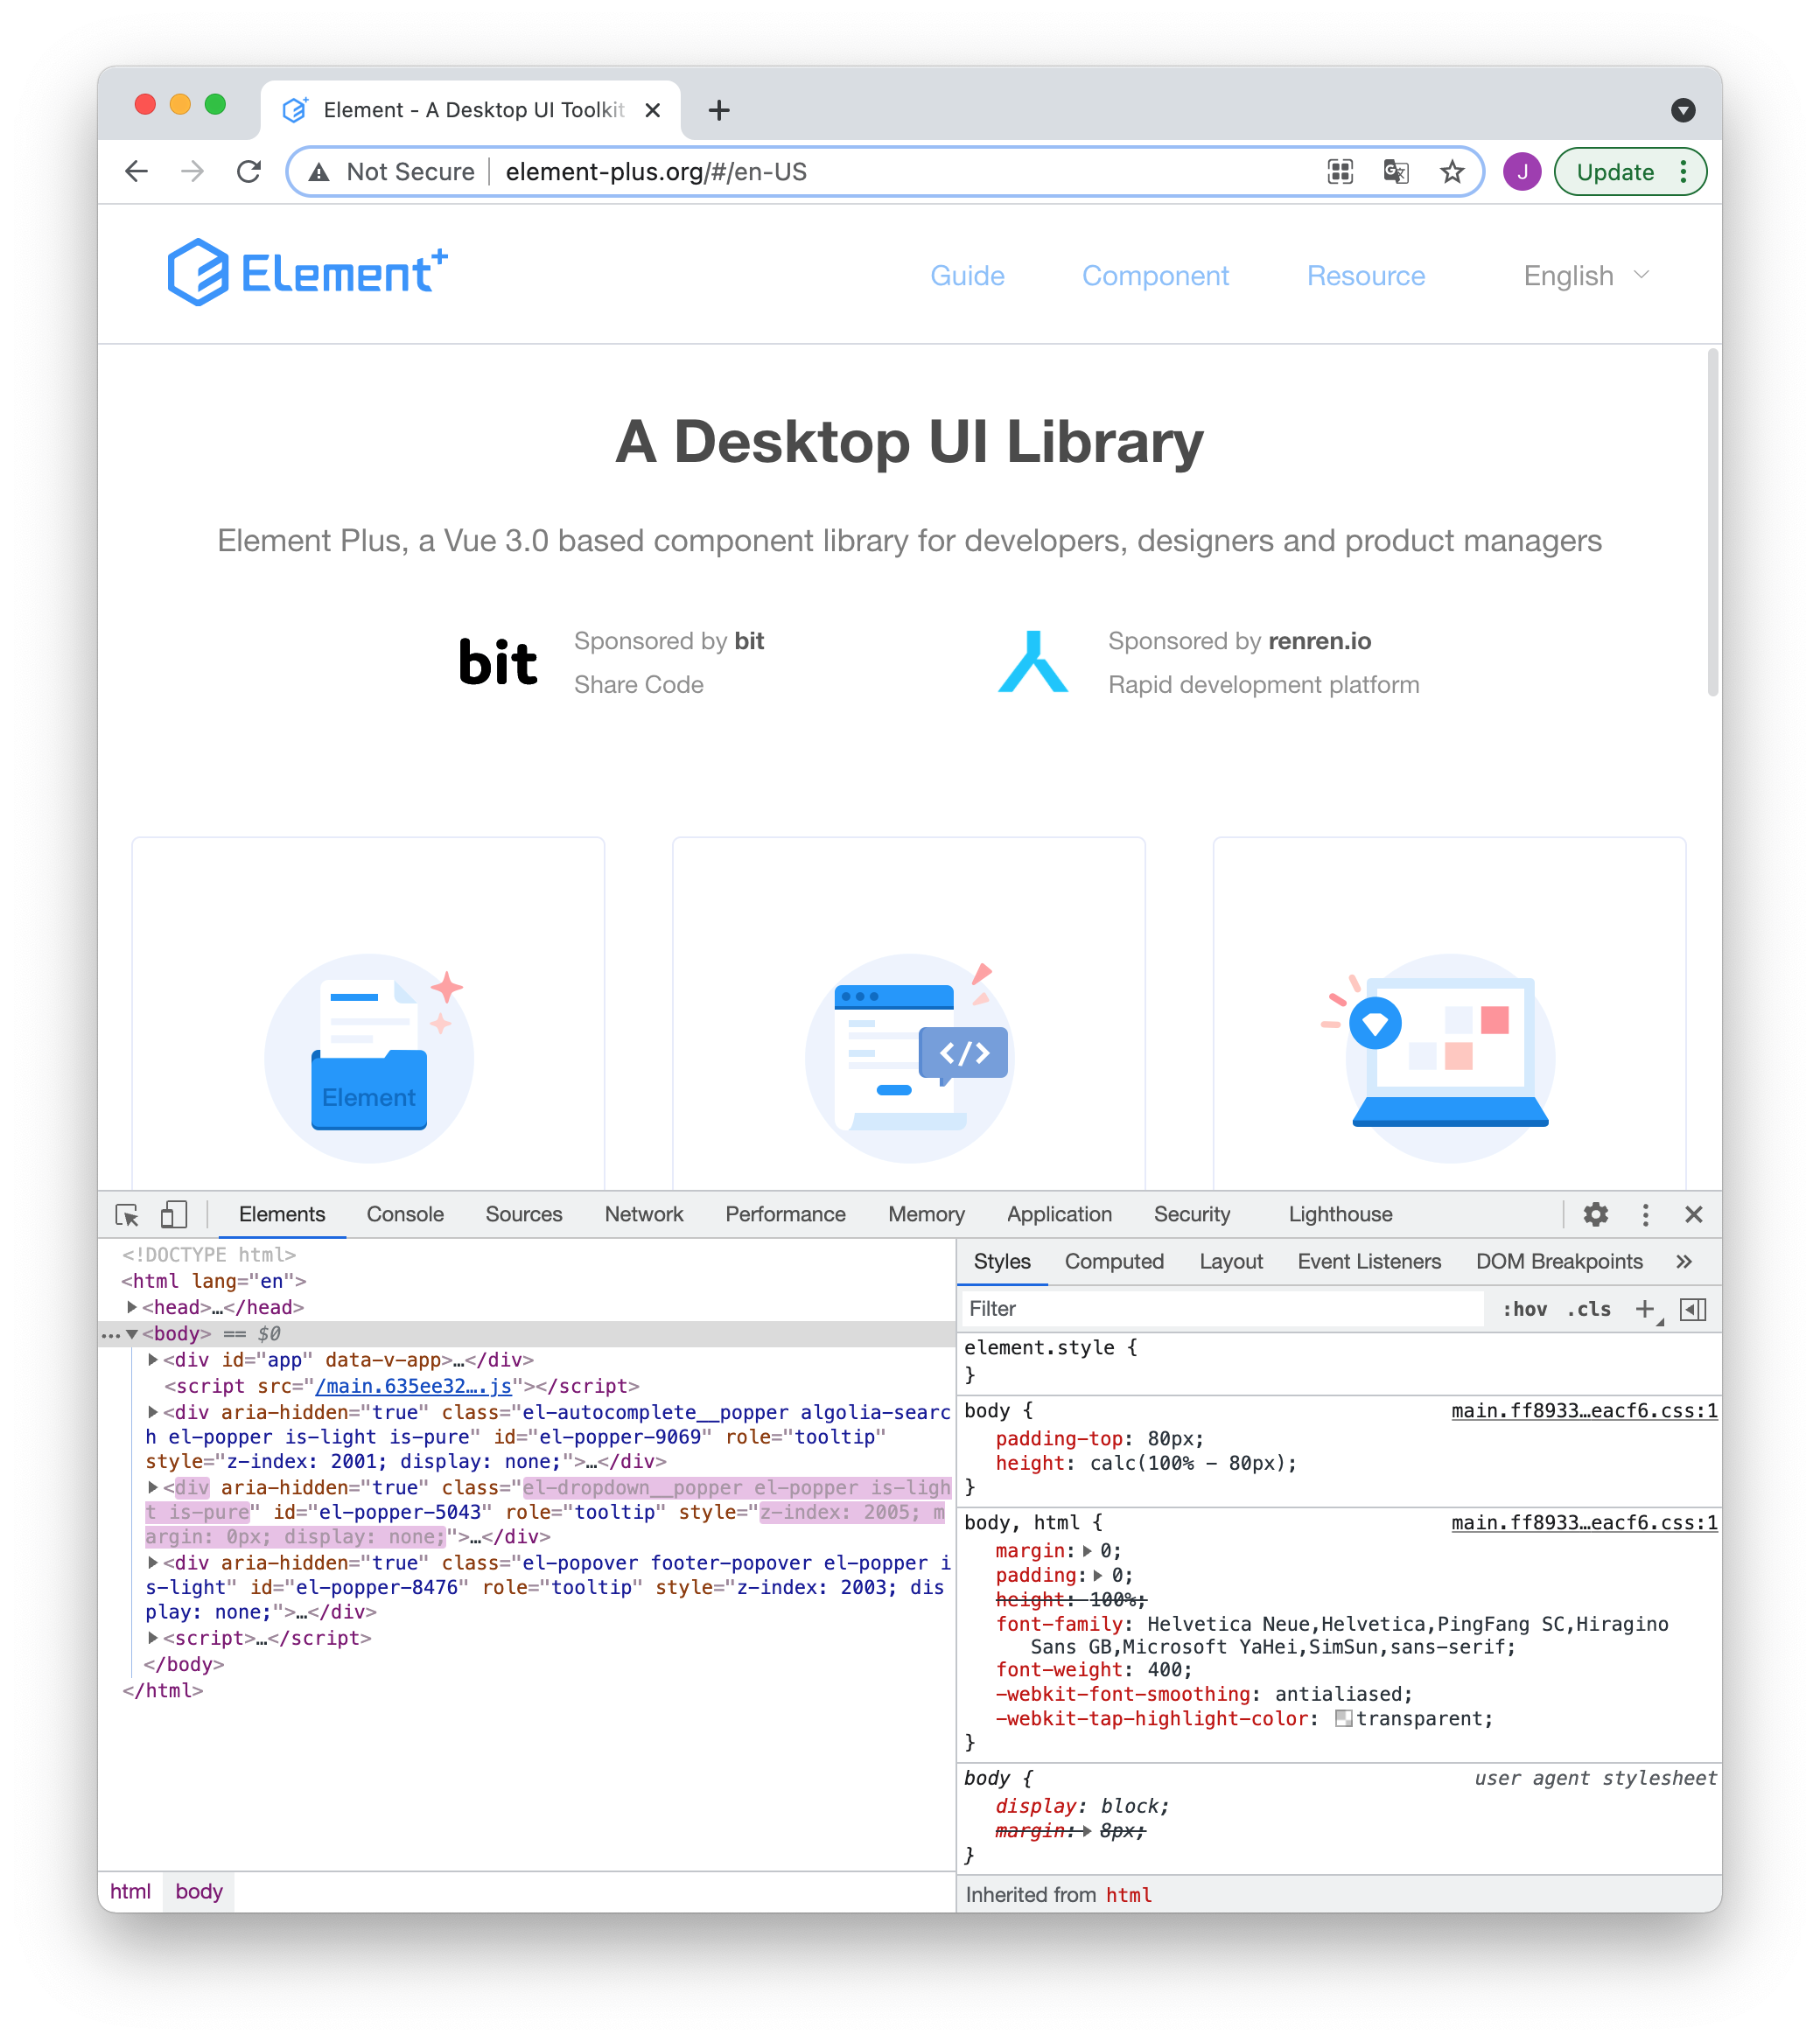Open DevTools settings with the gear icon
1820x2042 pixels.
1594,1215
